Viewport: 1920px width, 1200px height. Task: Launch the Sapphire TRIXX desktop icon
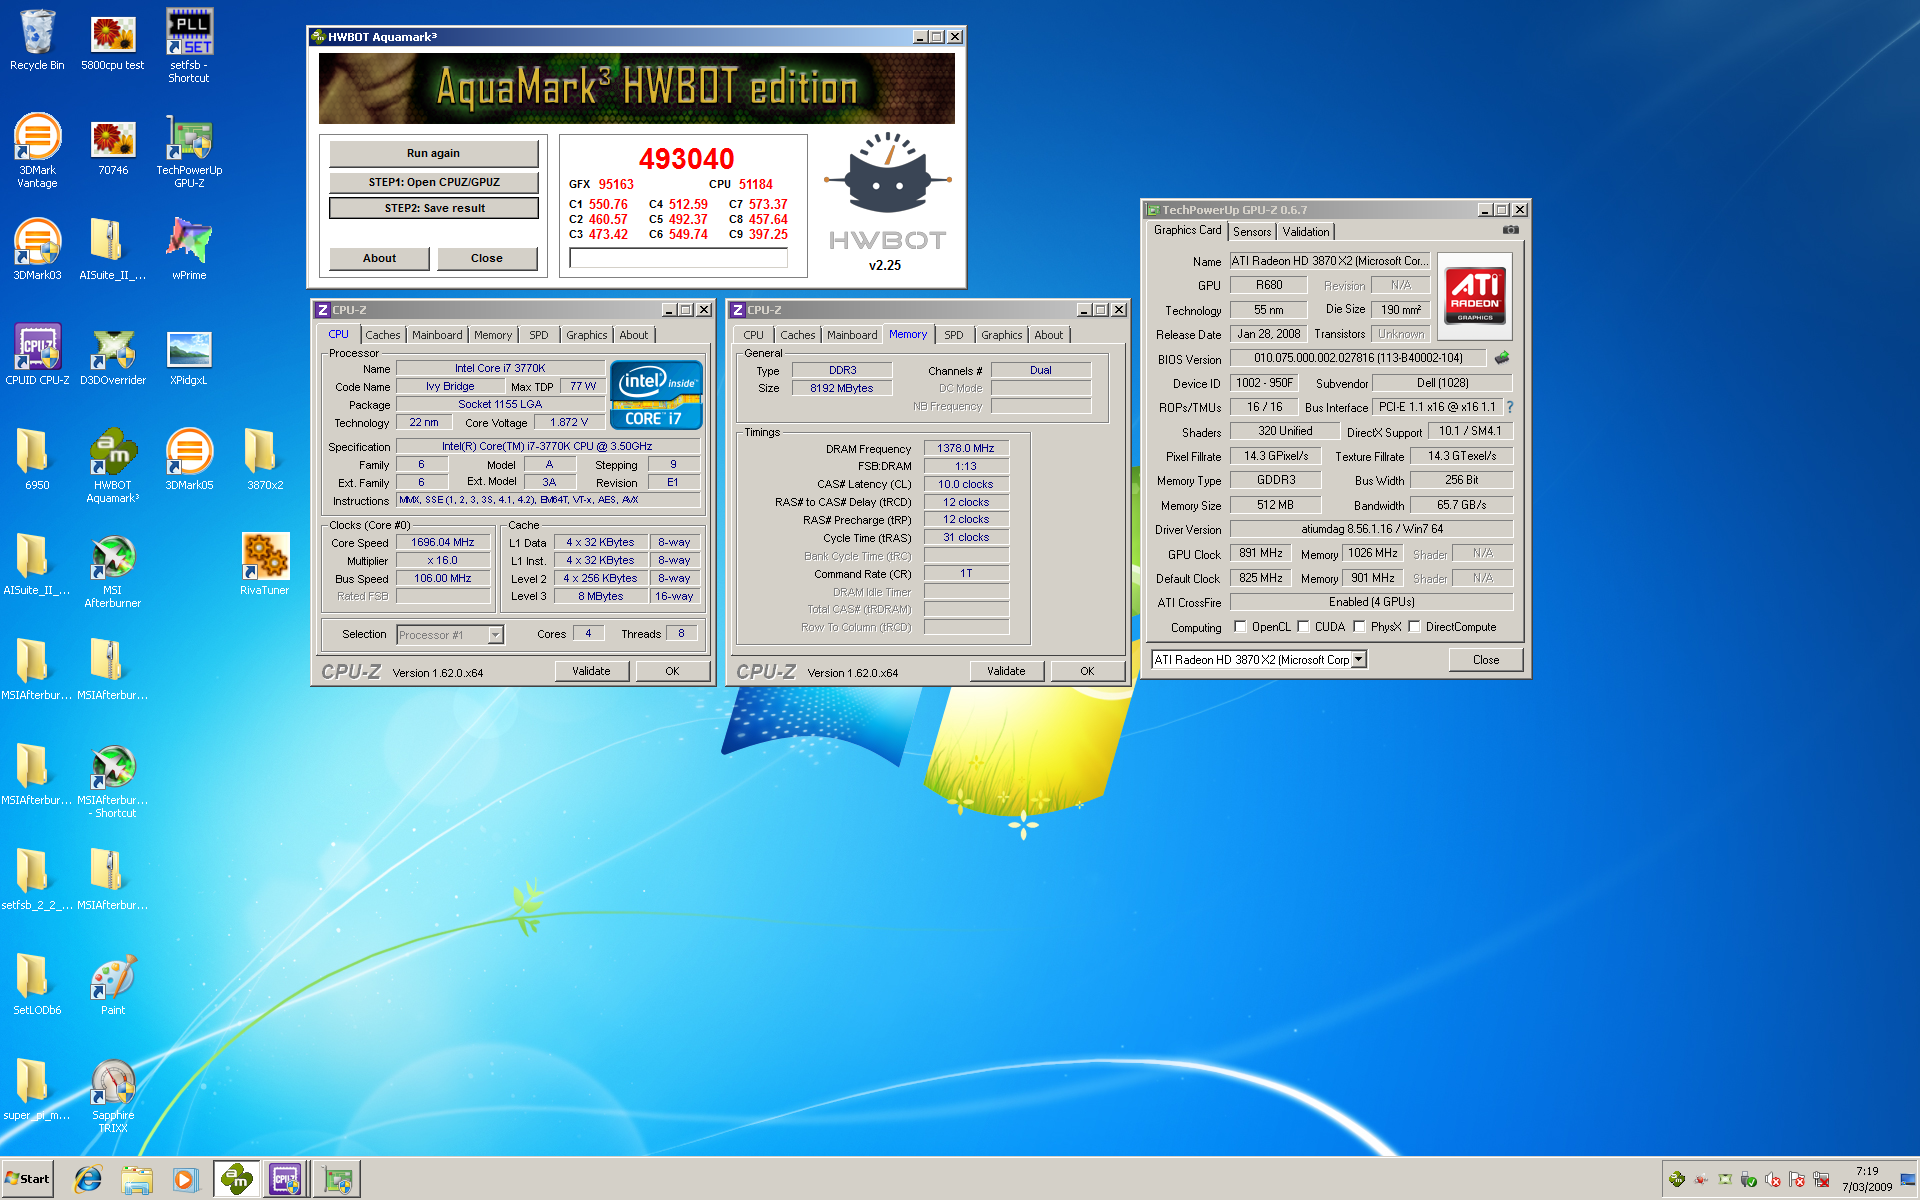pyautogui.click(x=113, y=1095)
